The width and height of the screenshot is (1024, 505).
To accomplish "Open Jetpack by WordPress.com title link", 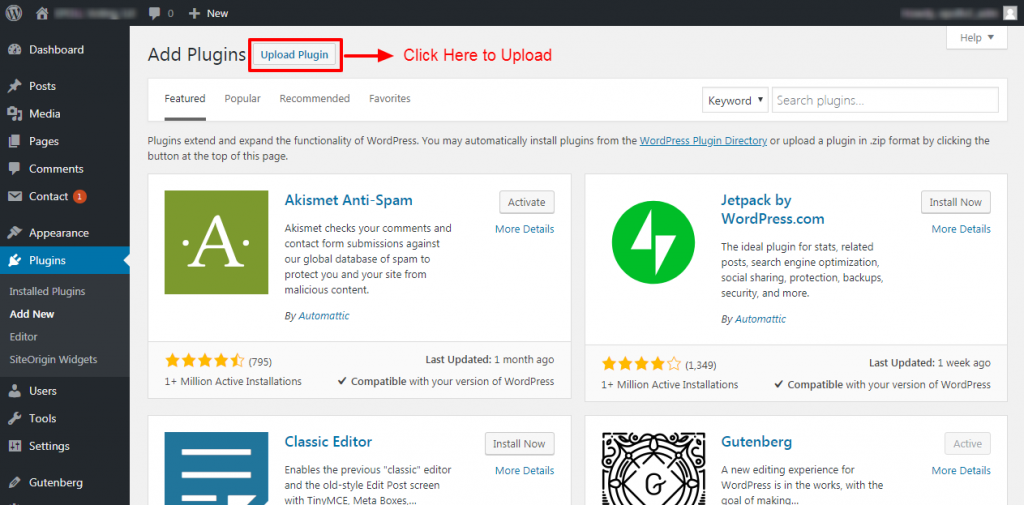I will coord(773,209).
